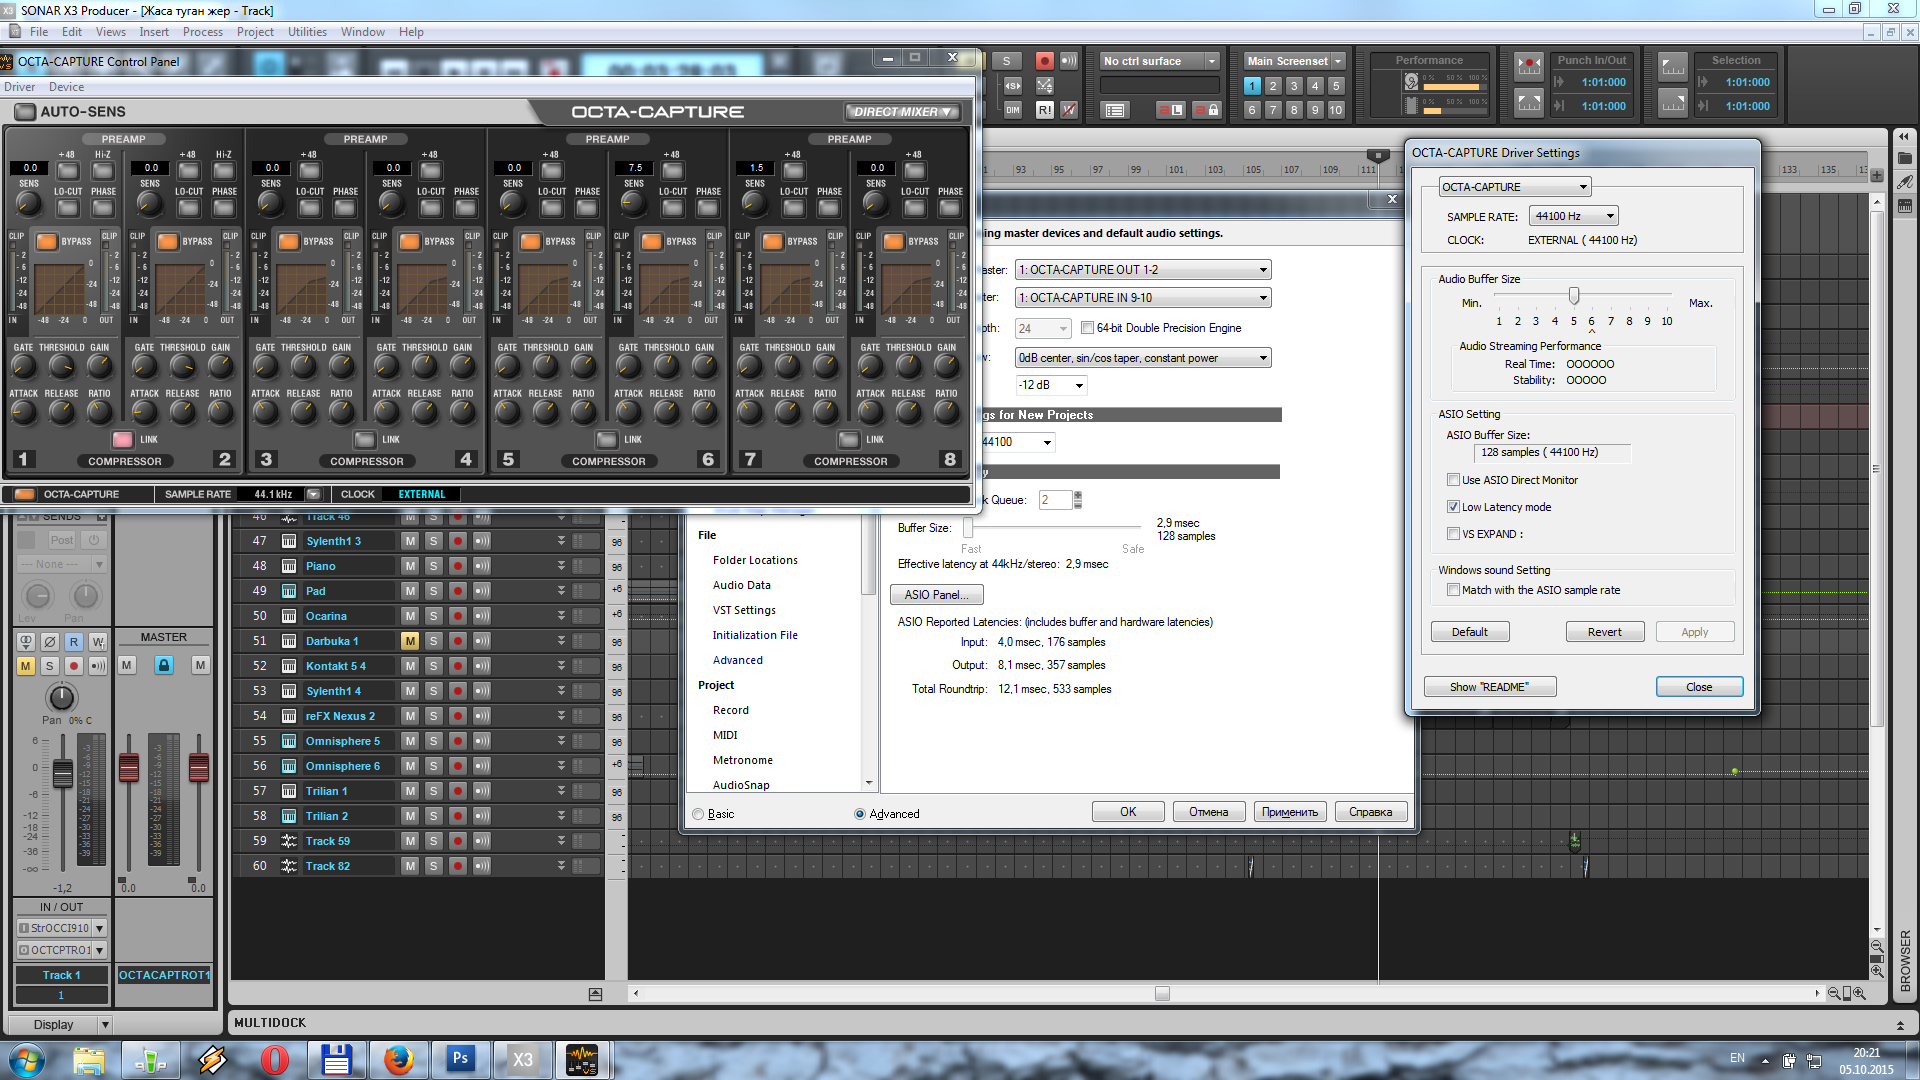Expand the OCTA-CAPTURE OUT 1-2 dropdown
This screenshot has height=1080, width=1920.
click(x=1142, y=270)
